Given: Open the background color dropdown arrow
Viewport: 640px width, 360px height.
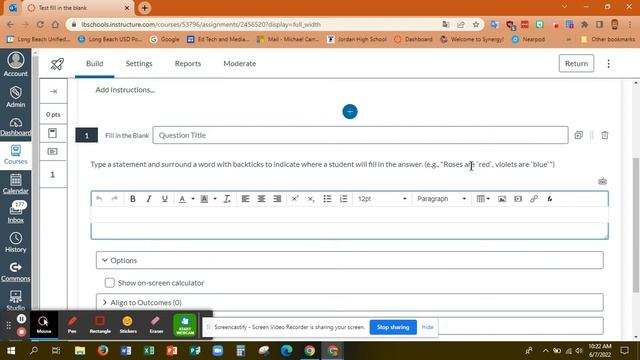Looking at the screenshot, I should click(x=215, y=199).
